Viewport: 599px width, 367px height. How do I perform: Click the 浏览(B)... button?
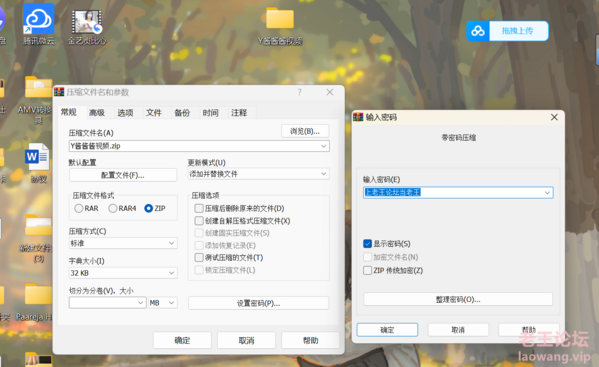click(x=305, y=131)
